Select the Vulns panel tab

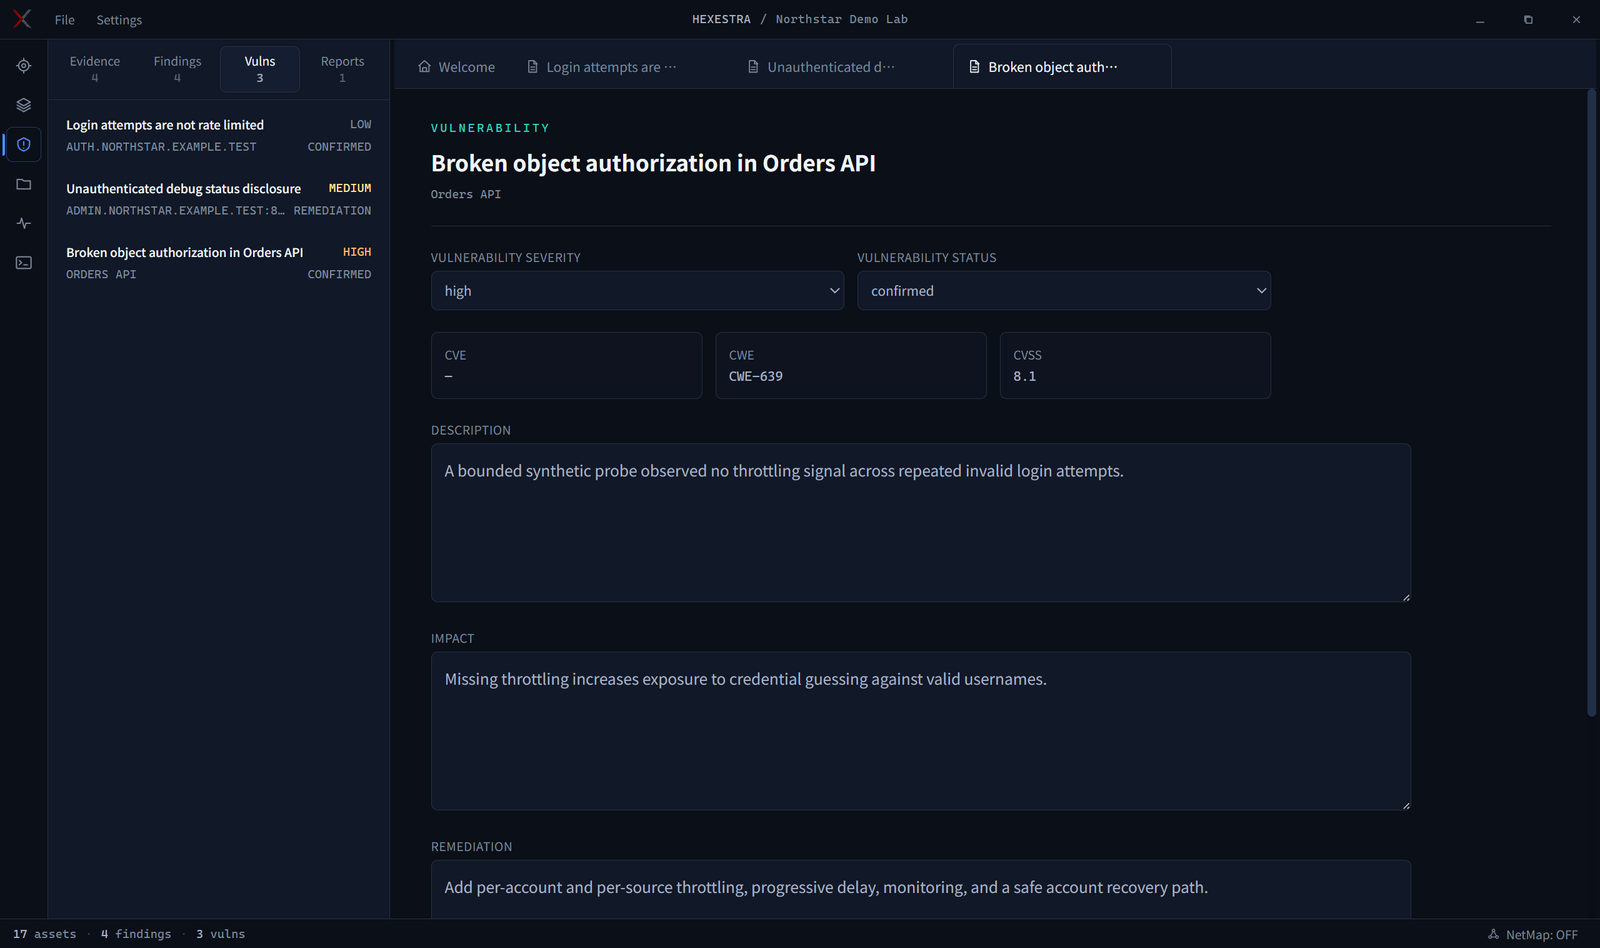pos(260,69)
